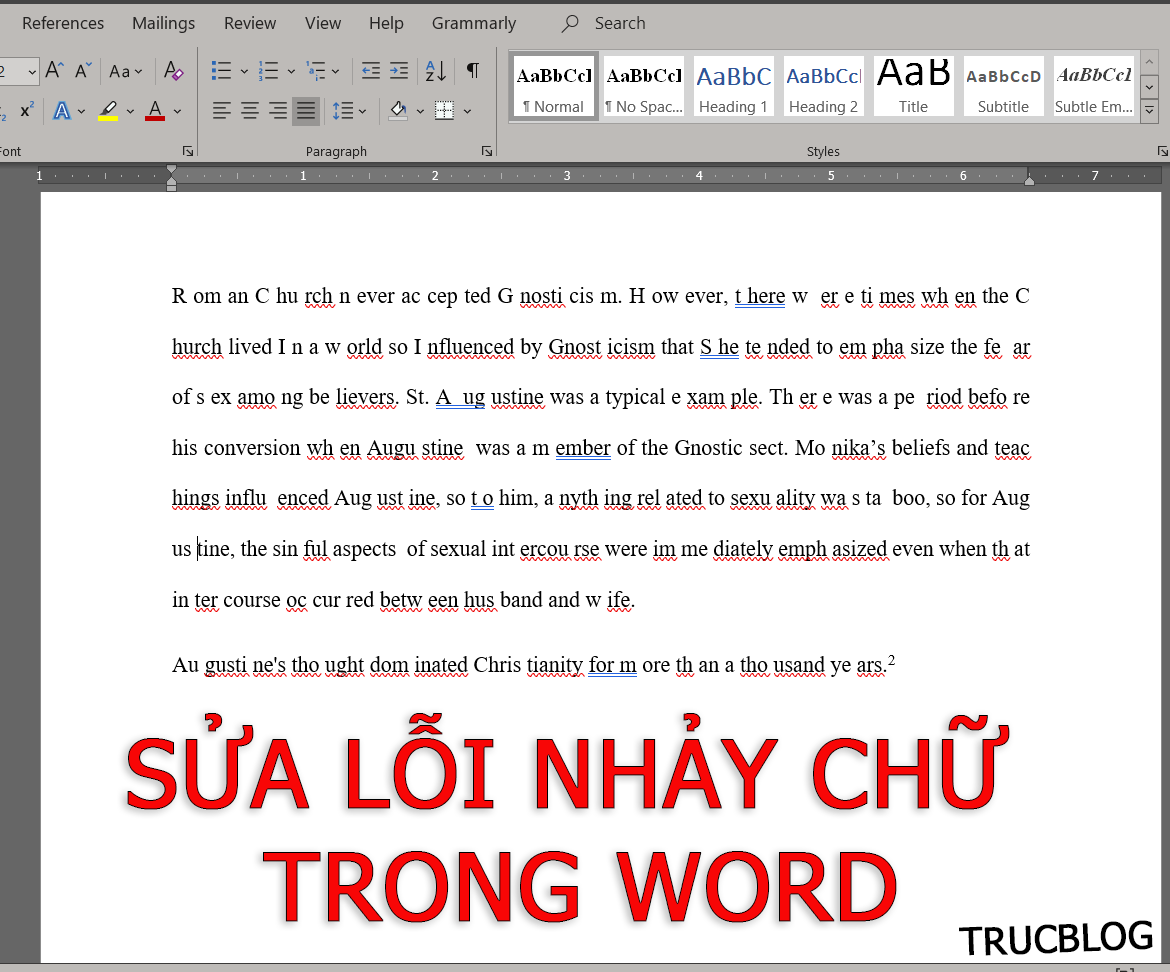This screenshot has width=1170, height=972.
Task: Open the Shading color dropdown arrow
Action: tap(420, 111)
